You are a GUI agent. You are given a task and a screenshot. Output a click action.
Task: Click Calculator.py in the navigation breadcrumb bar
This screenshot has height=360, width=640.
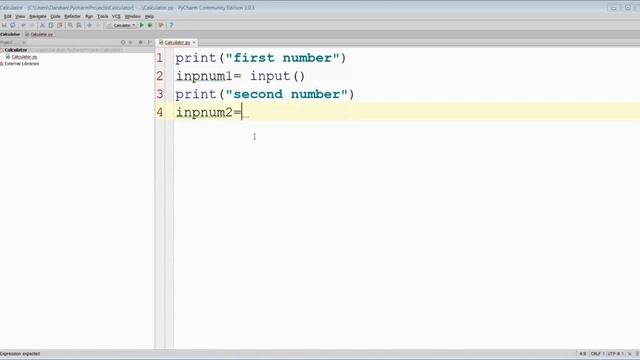coord(40,34)
